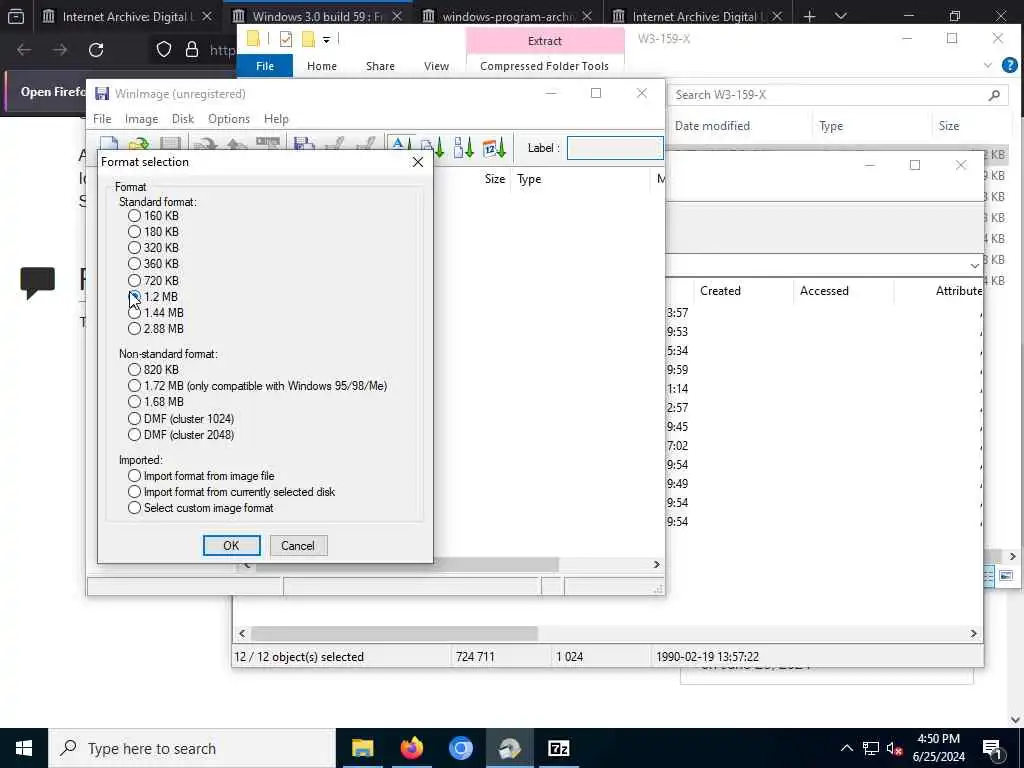Click the blue Chromium icon on taskbar
Viewport: 1024px width, 768px height.
460,748
